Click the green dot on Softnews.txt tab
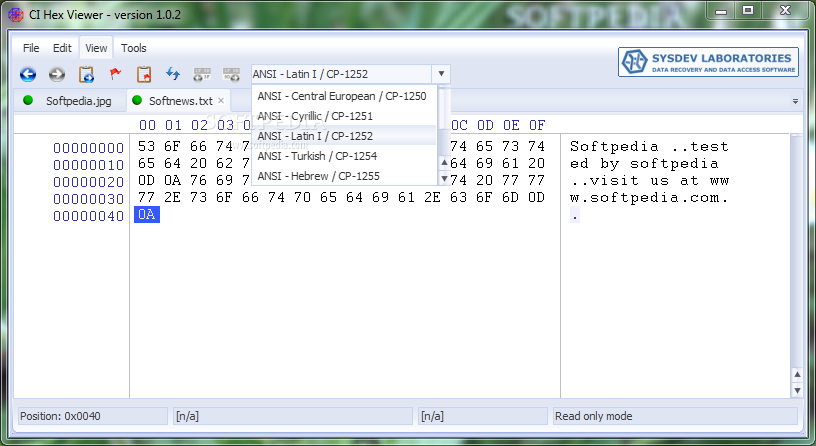Screen dimensions: 816x446 [x=137, y=100]
